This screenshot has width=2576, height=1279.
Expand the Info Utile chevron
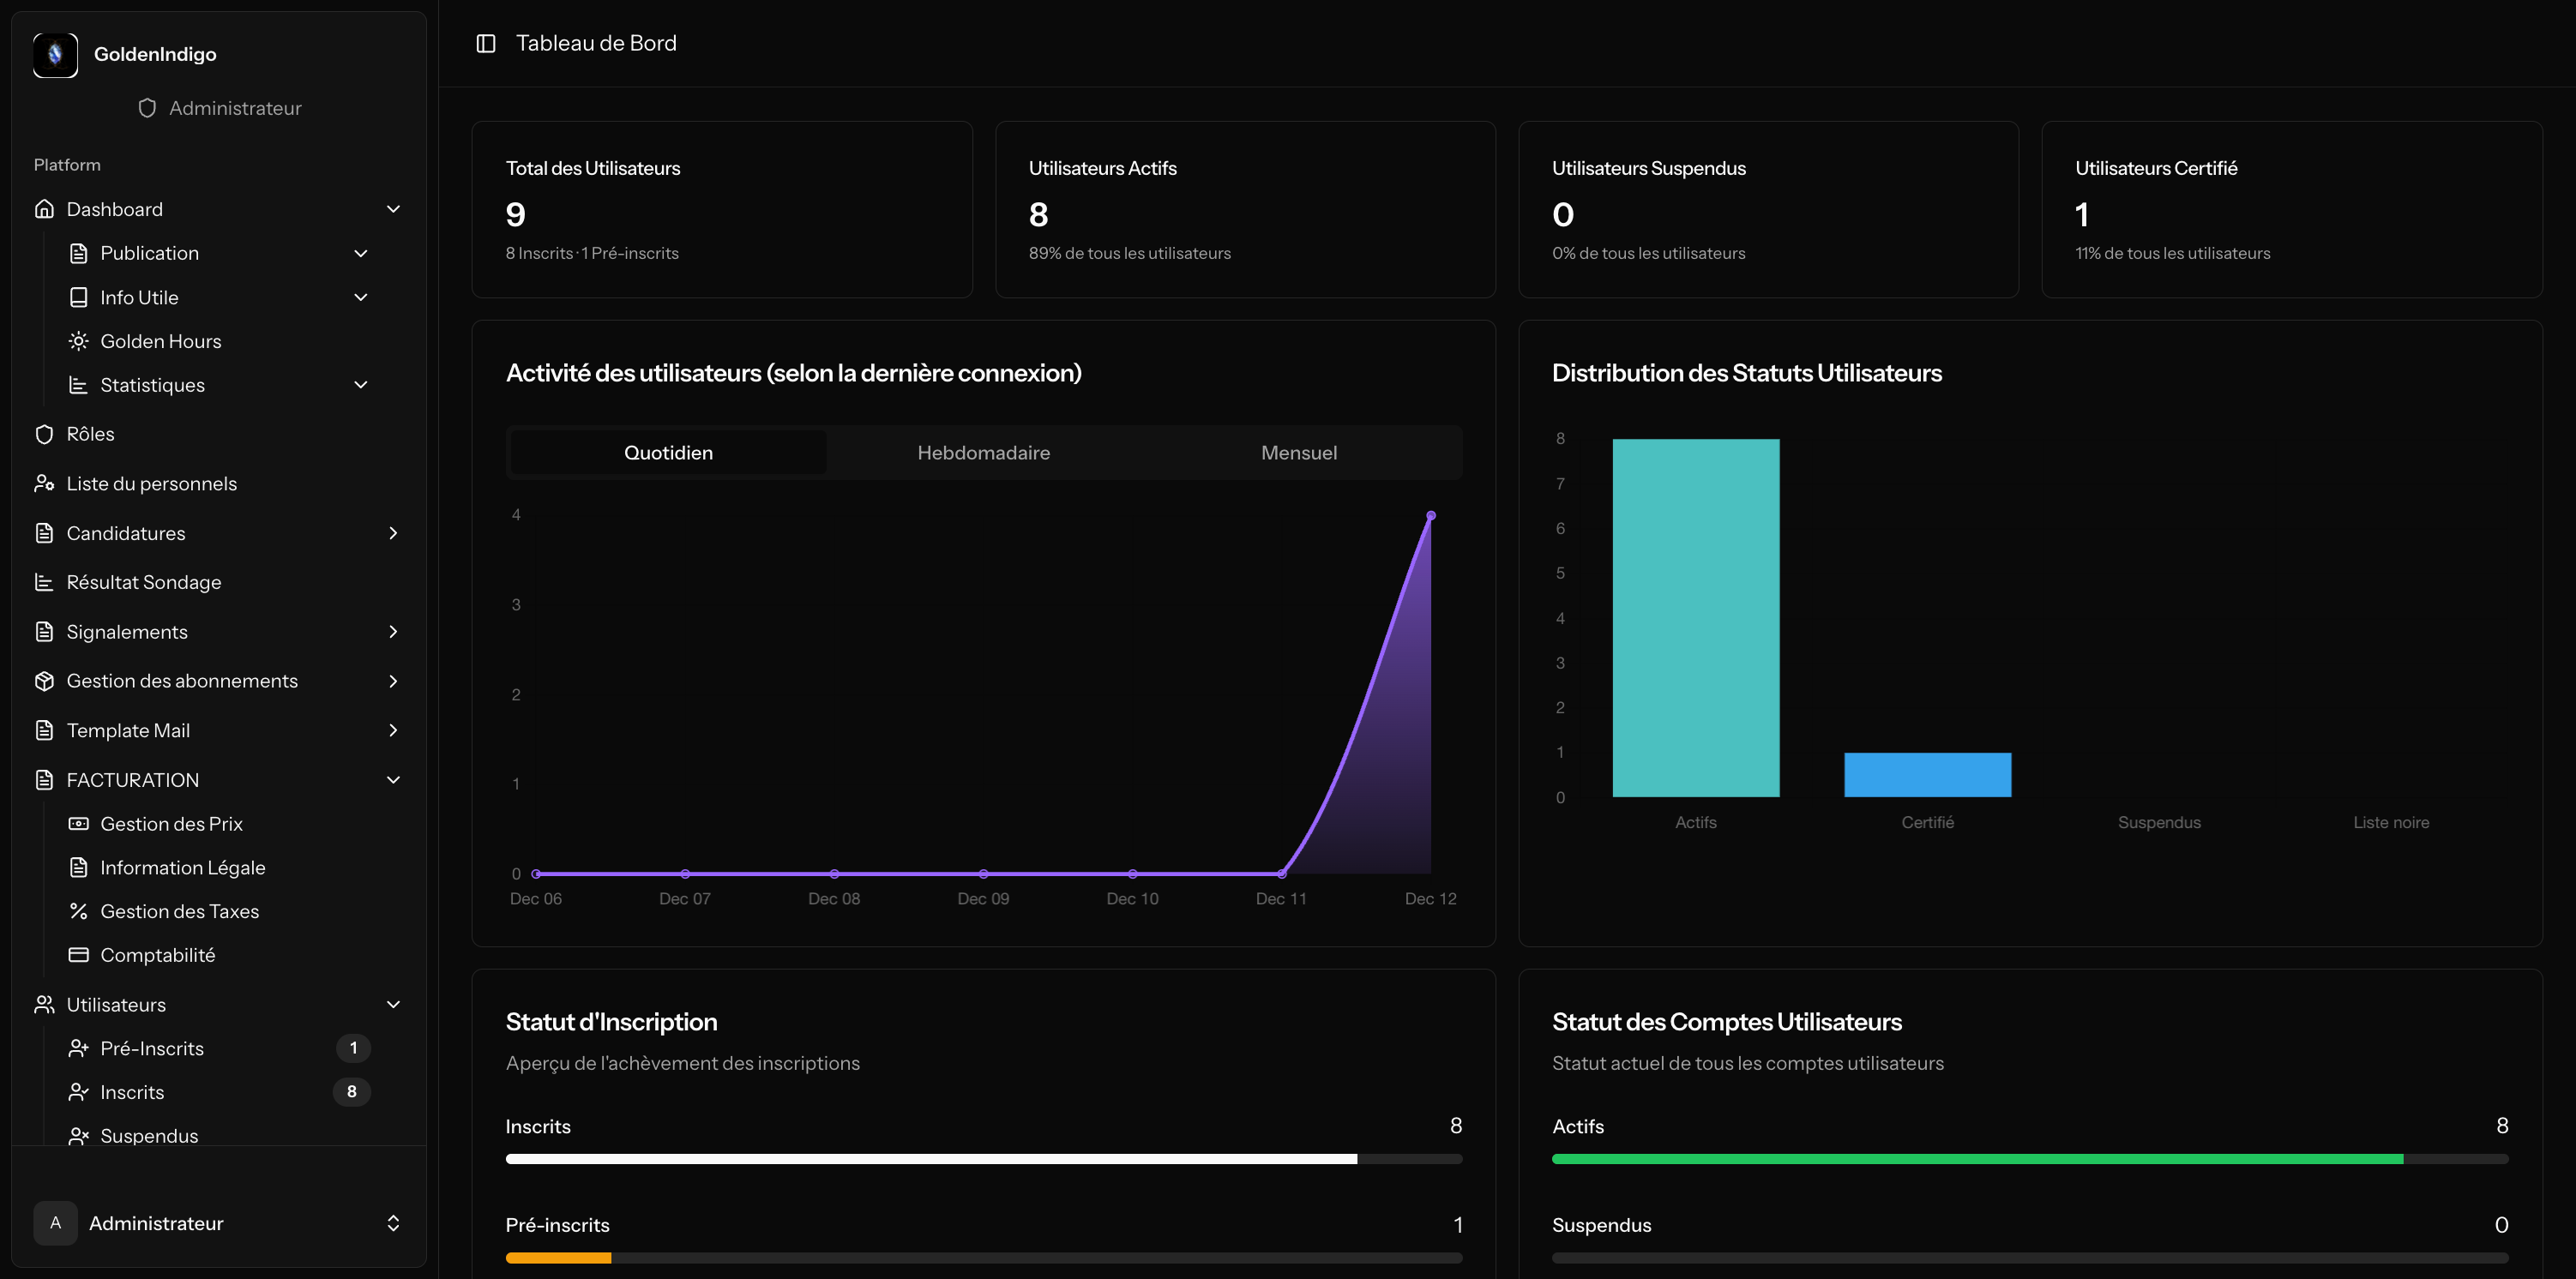(361, 297)
